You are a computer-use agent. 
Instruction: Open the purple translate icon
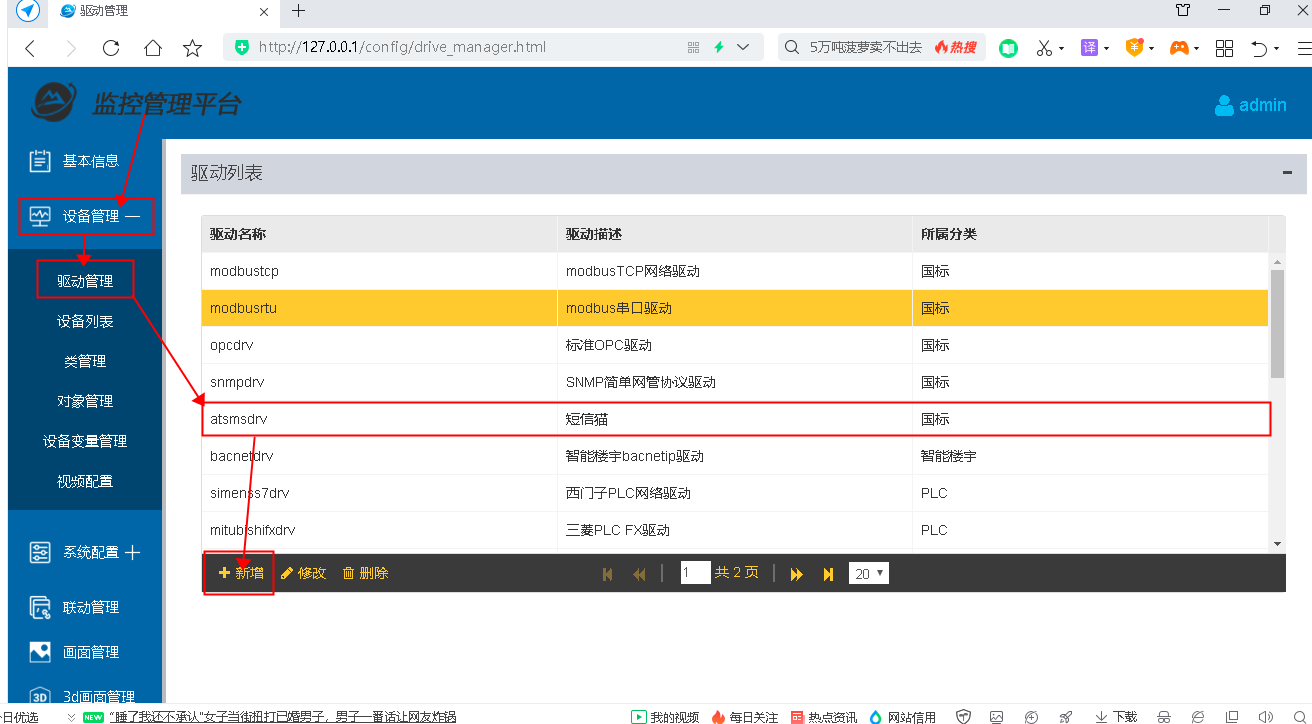coord(1090,47)
